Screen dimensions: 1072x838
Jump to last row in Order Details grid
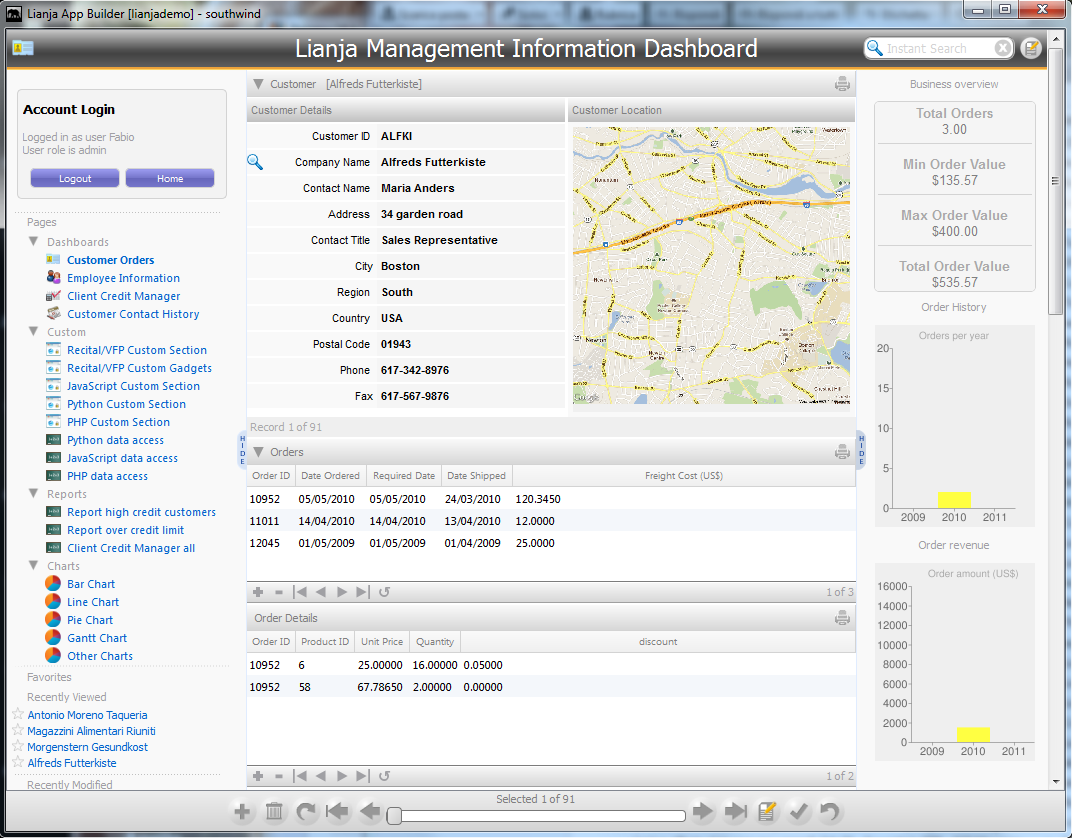click(x=362, y=776)
